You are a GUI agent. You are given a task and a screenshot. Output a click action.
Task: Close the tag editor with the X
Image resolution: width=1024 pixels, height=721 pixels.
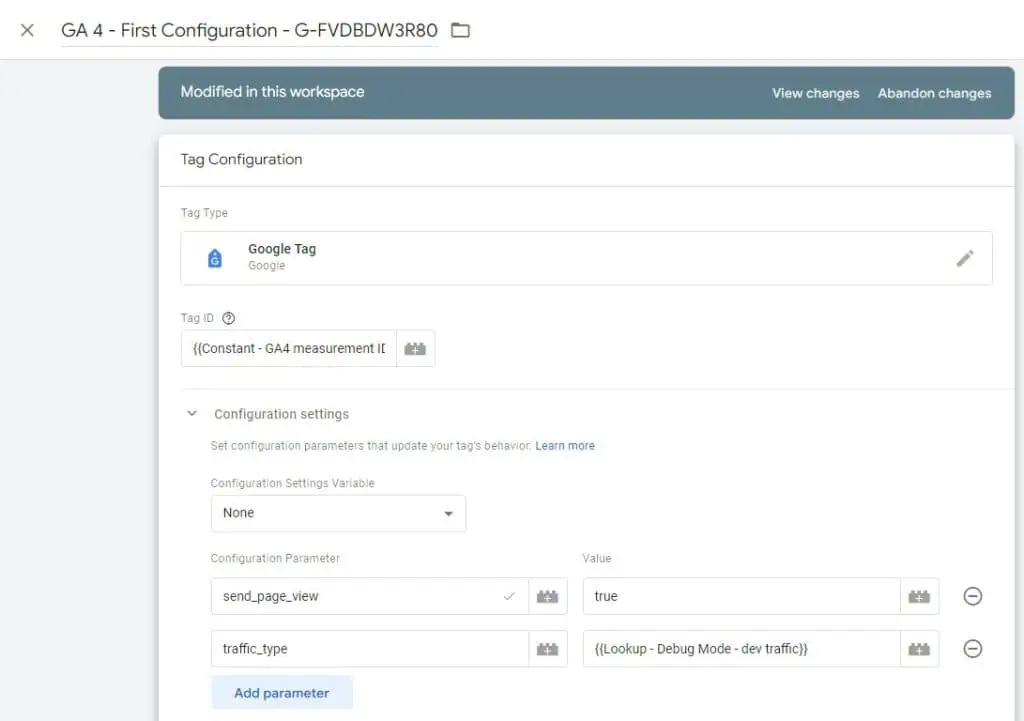(x=26, y=30)
